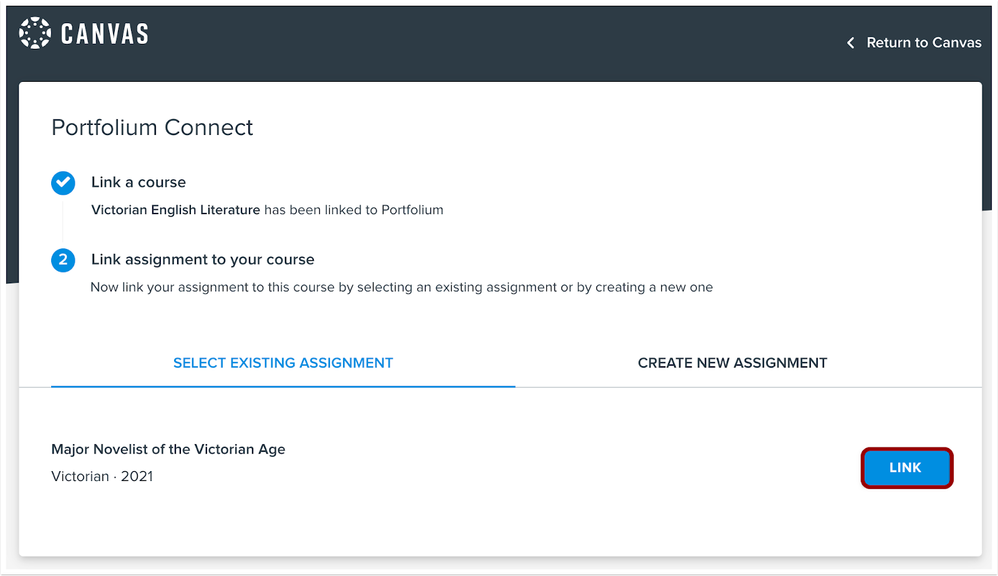Open the Create New Assignment tab
Viewport: 998px width, 576px height.
732,363
